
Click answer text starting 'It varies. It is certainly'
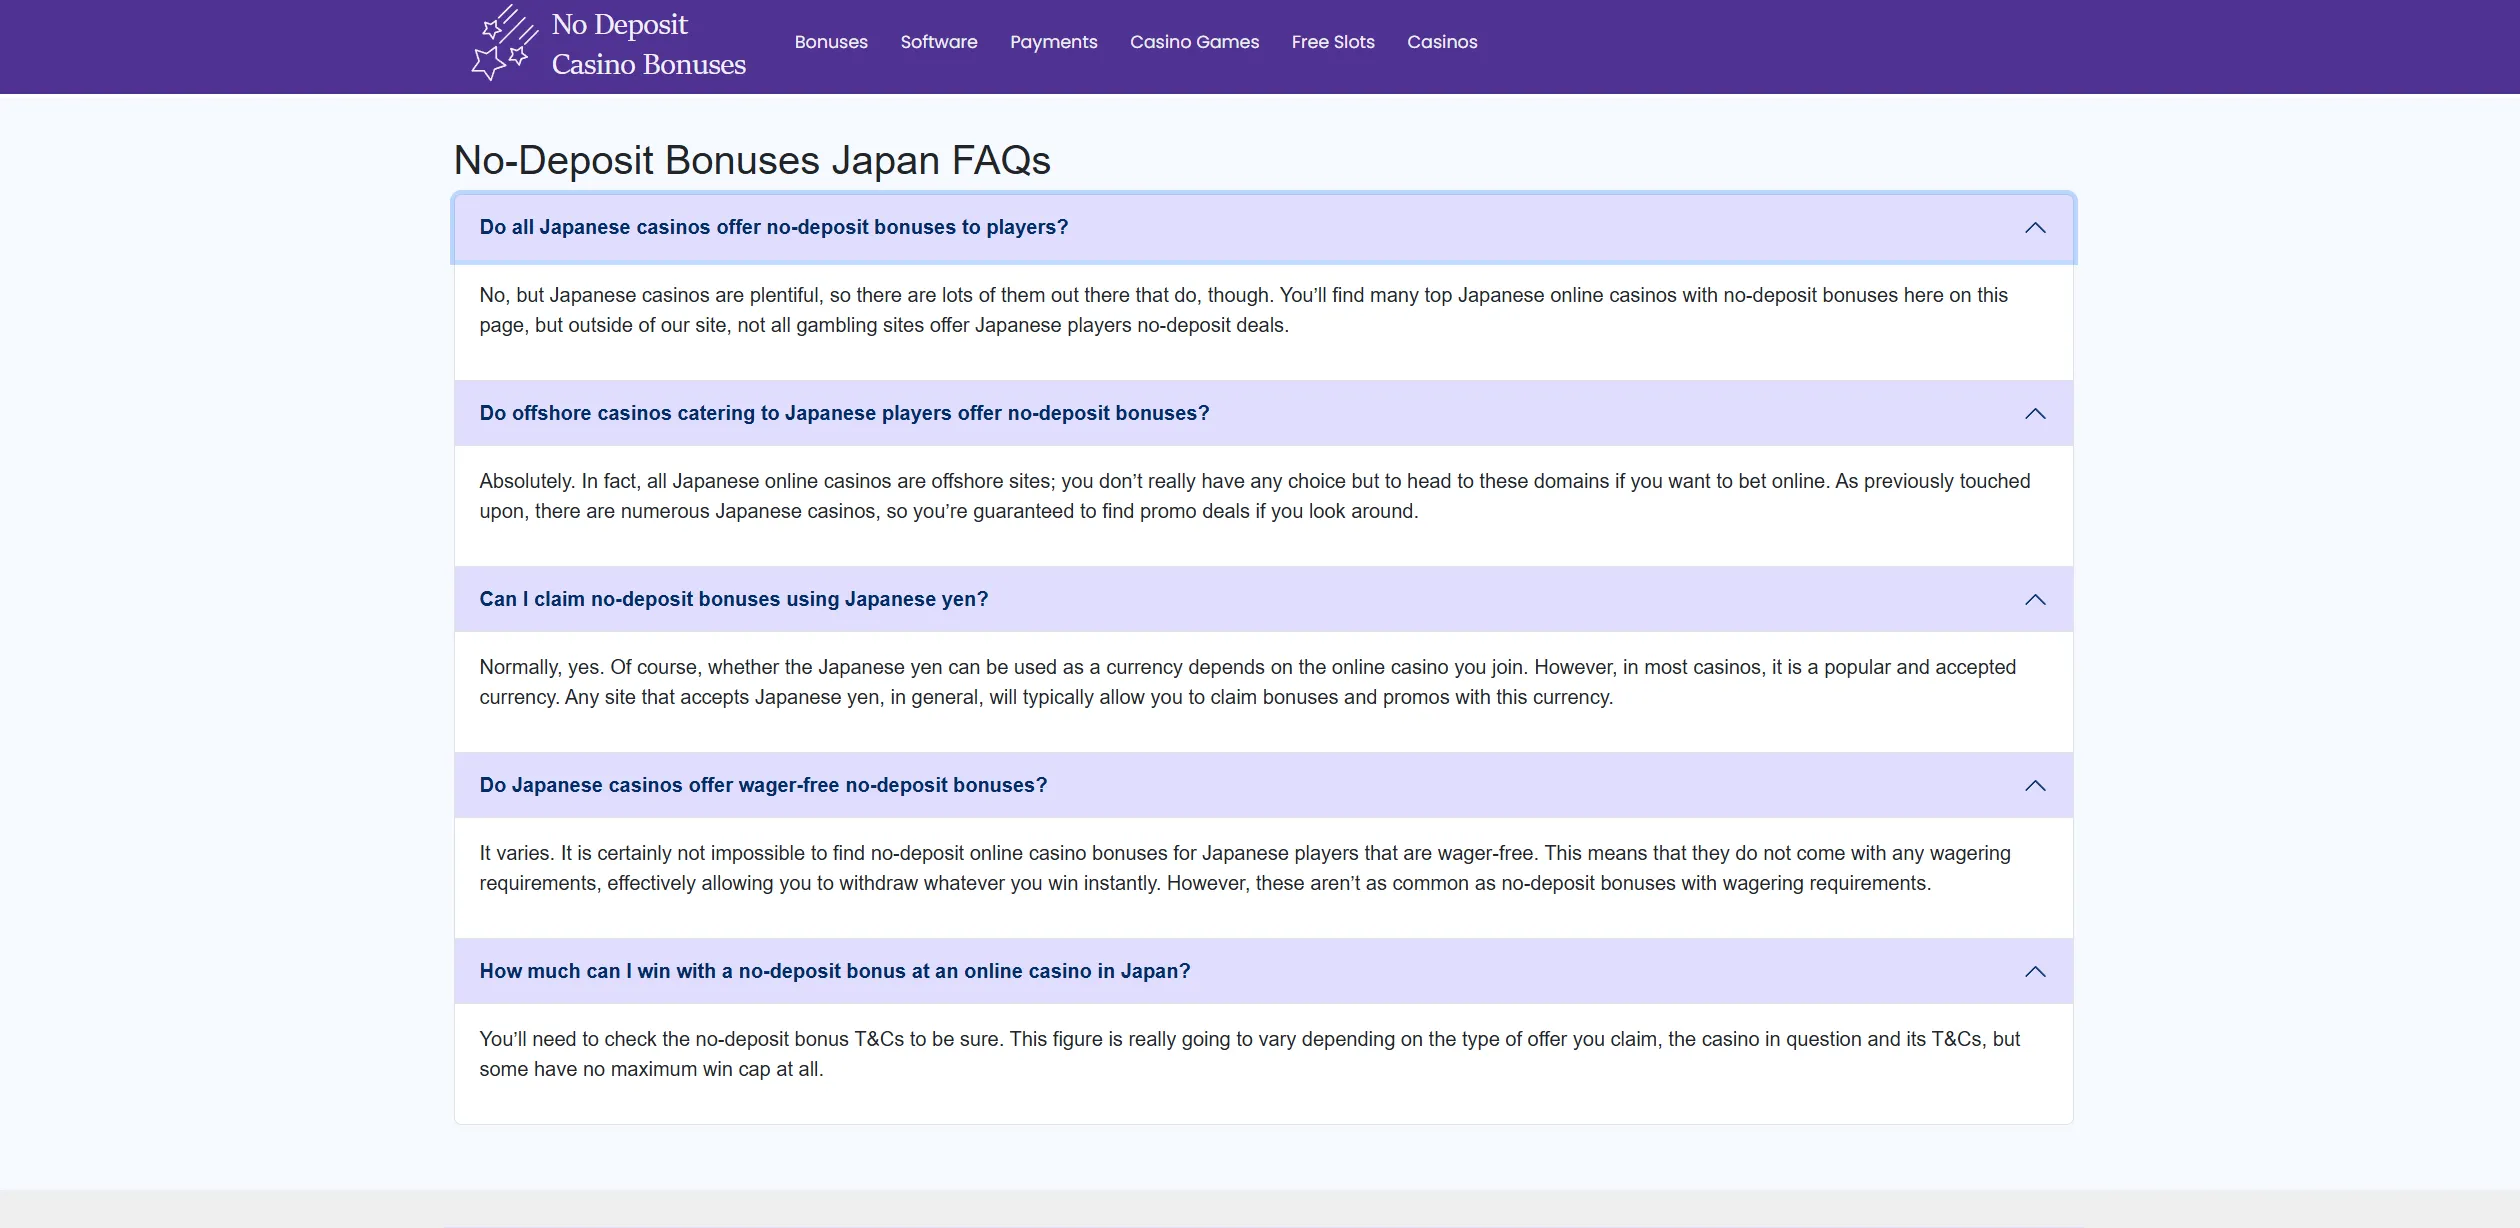click(1245, 868)
